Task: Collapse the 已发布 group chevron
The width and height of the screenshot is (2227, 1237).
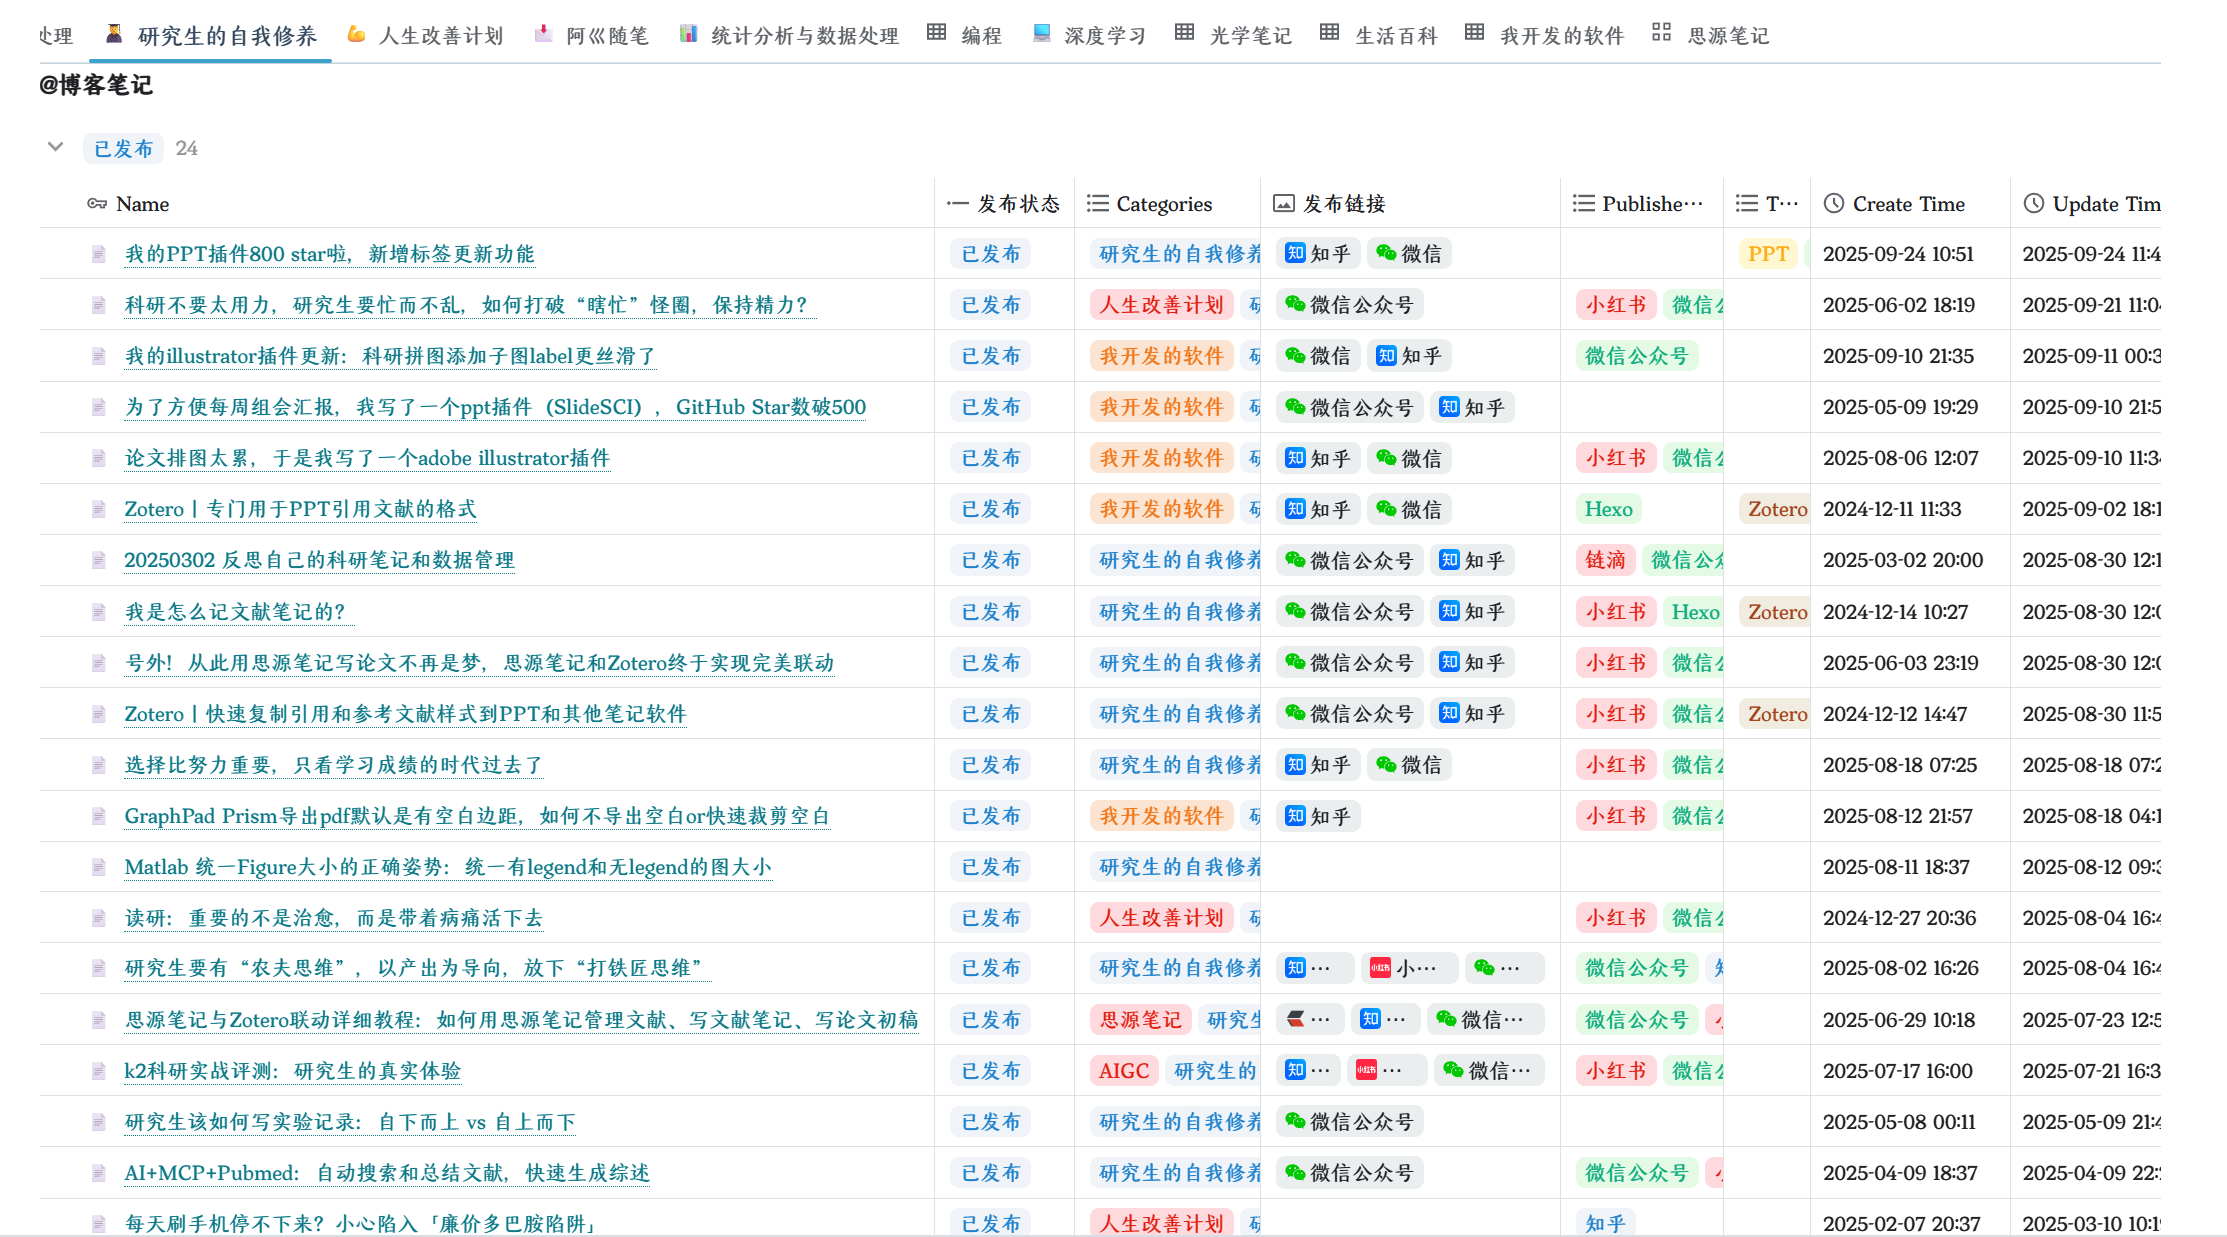Action: click(56, 147)
